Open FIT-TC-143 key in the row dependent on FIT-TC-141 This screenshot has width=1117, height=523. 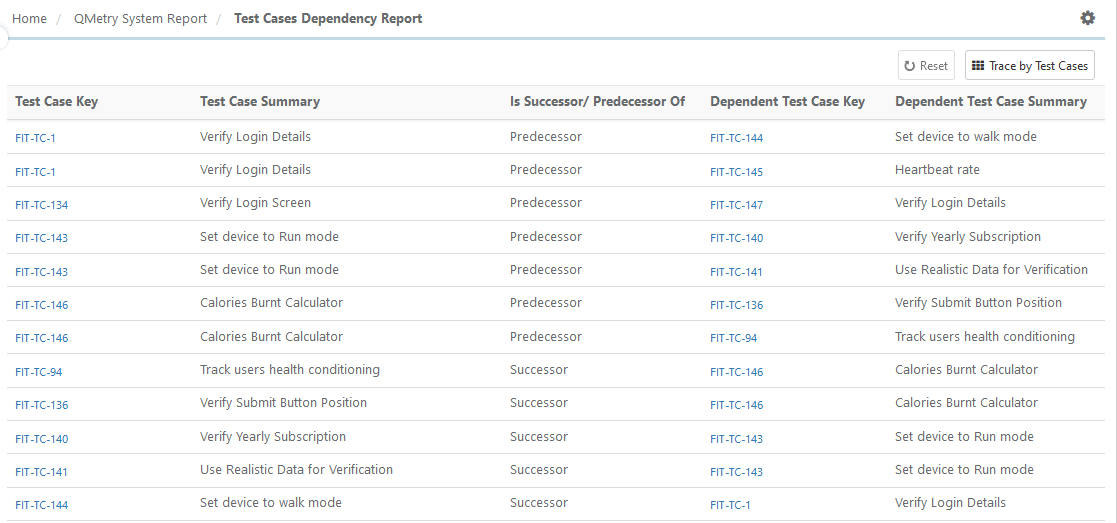[41, 271]
